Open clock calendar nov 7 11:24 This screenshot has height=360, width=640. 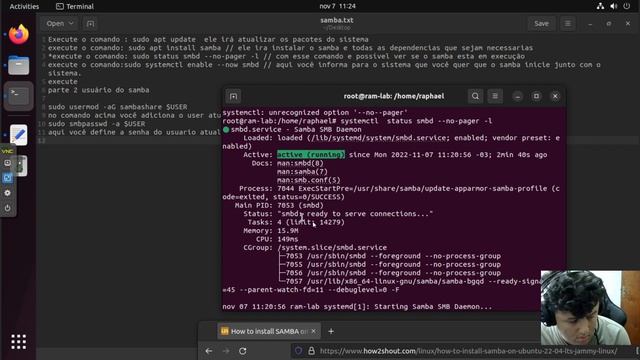[x=338, y=6]
